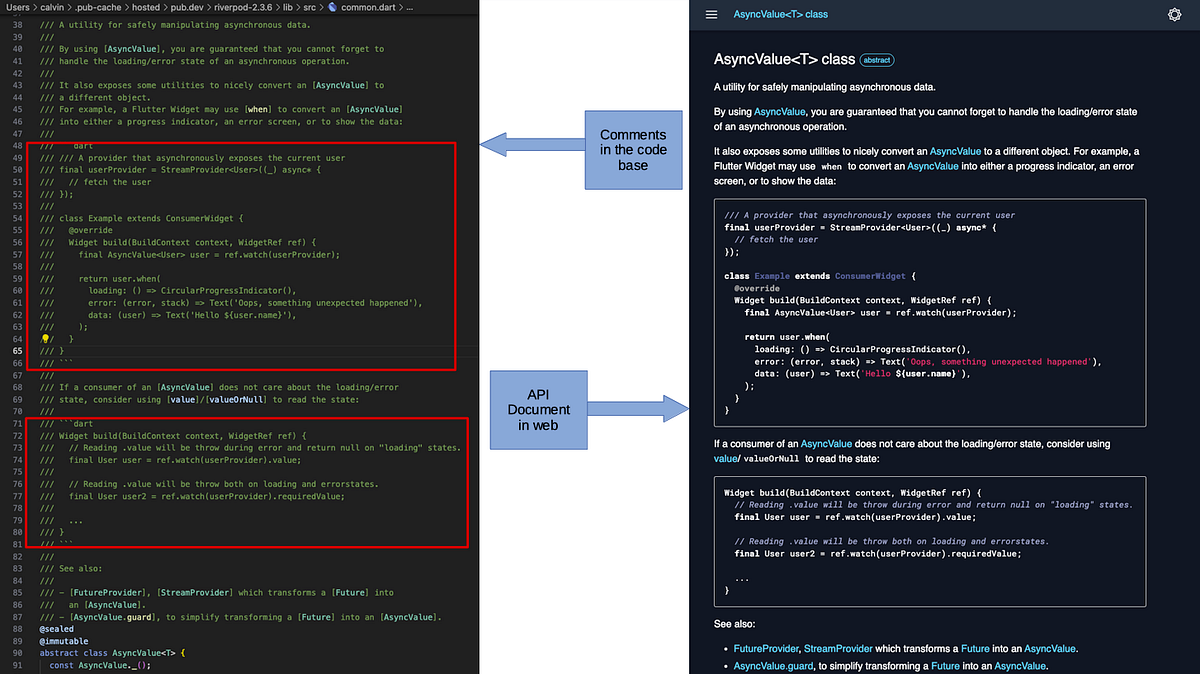The width and height of the screenshot is (1200, 674).
Task: Follow the AsyncValue.guard link under See also
Action: pyautogui.click(x=772, y=667)
